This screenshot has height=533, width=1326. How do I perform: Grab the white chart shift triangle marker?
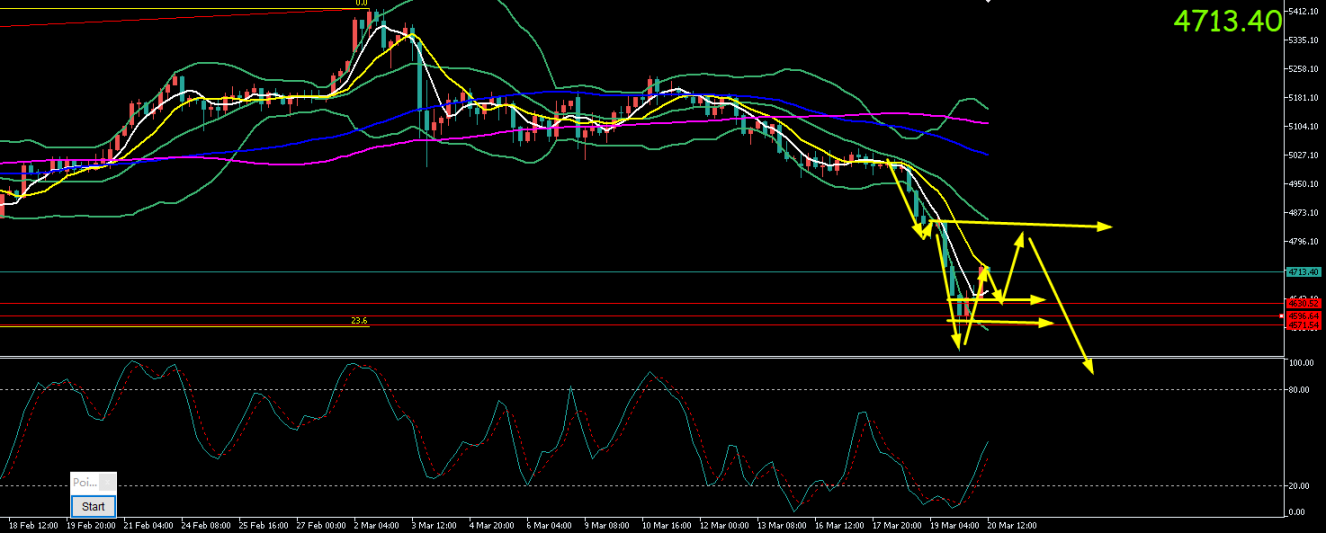(x=988, y=2)
